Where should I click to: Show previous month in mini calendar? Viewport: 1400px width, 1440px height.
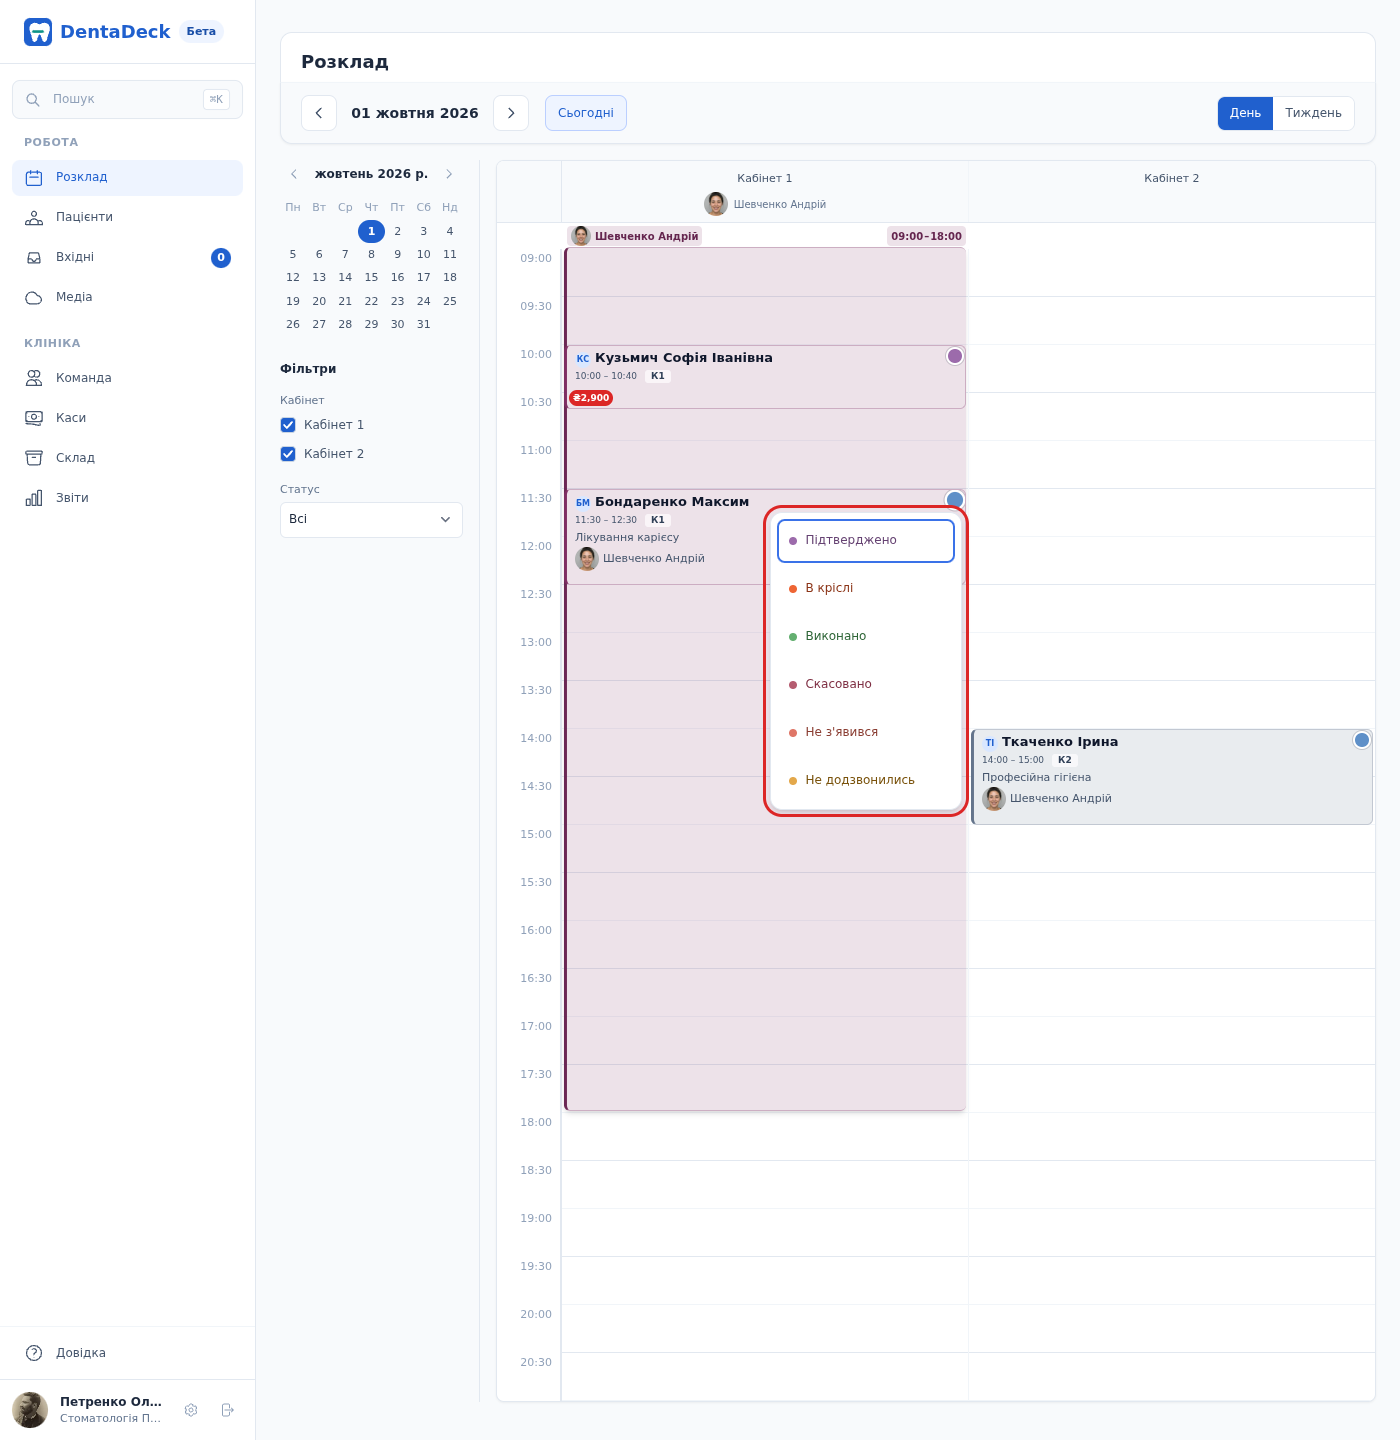coord(294,174)
